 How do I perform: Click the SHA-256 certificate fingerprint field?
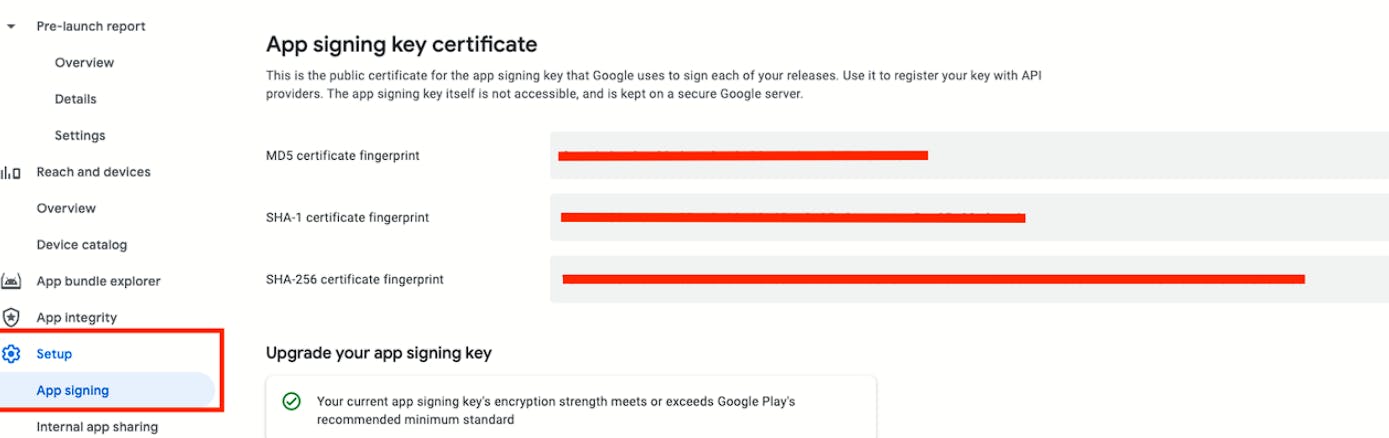point(968,279)
